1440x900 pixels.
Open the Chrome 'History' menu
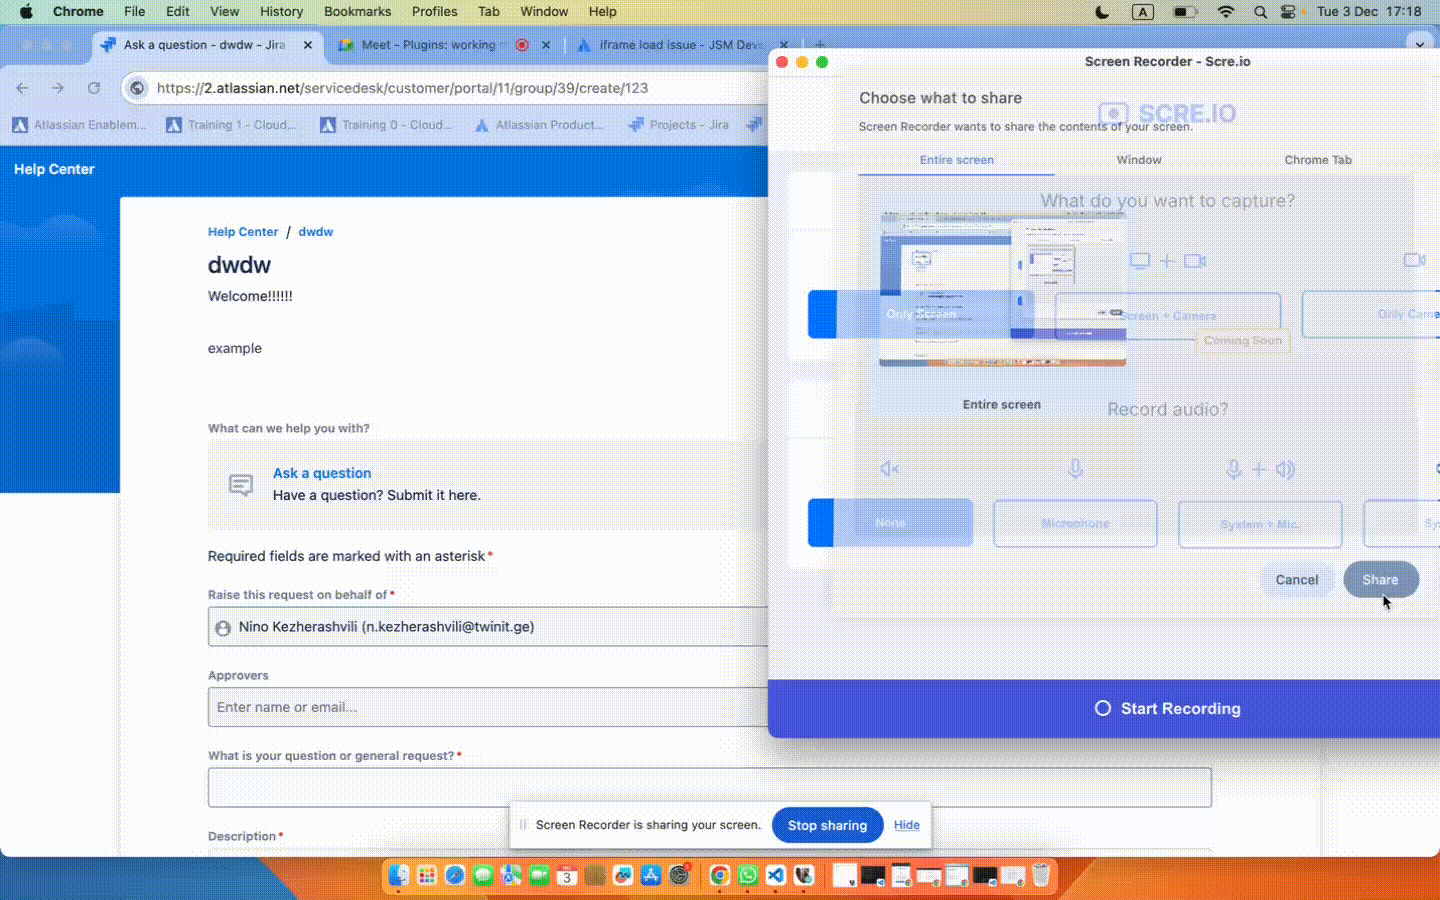[x=281, y=12]
